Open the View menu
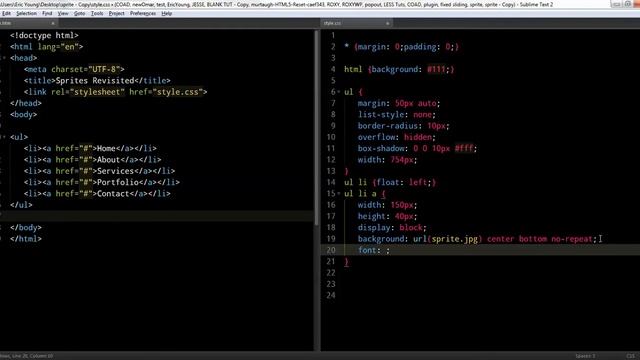640x360 pixels. click(x=63, y=13)
